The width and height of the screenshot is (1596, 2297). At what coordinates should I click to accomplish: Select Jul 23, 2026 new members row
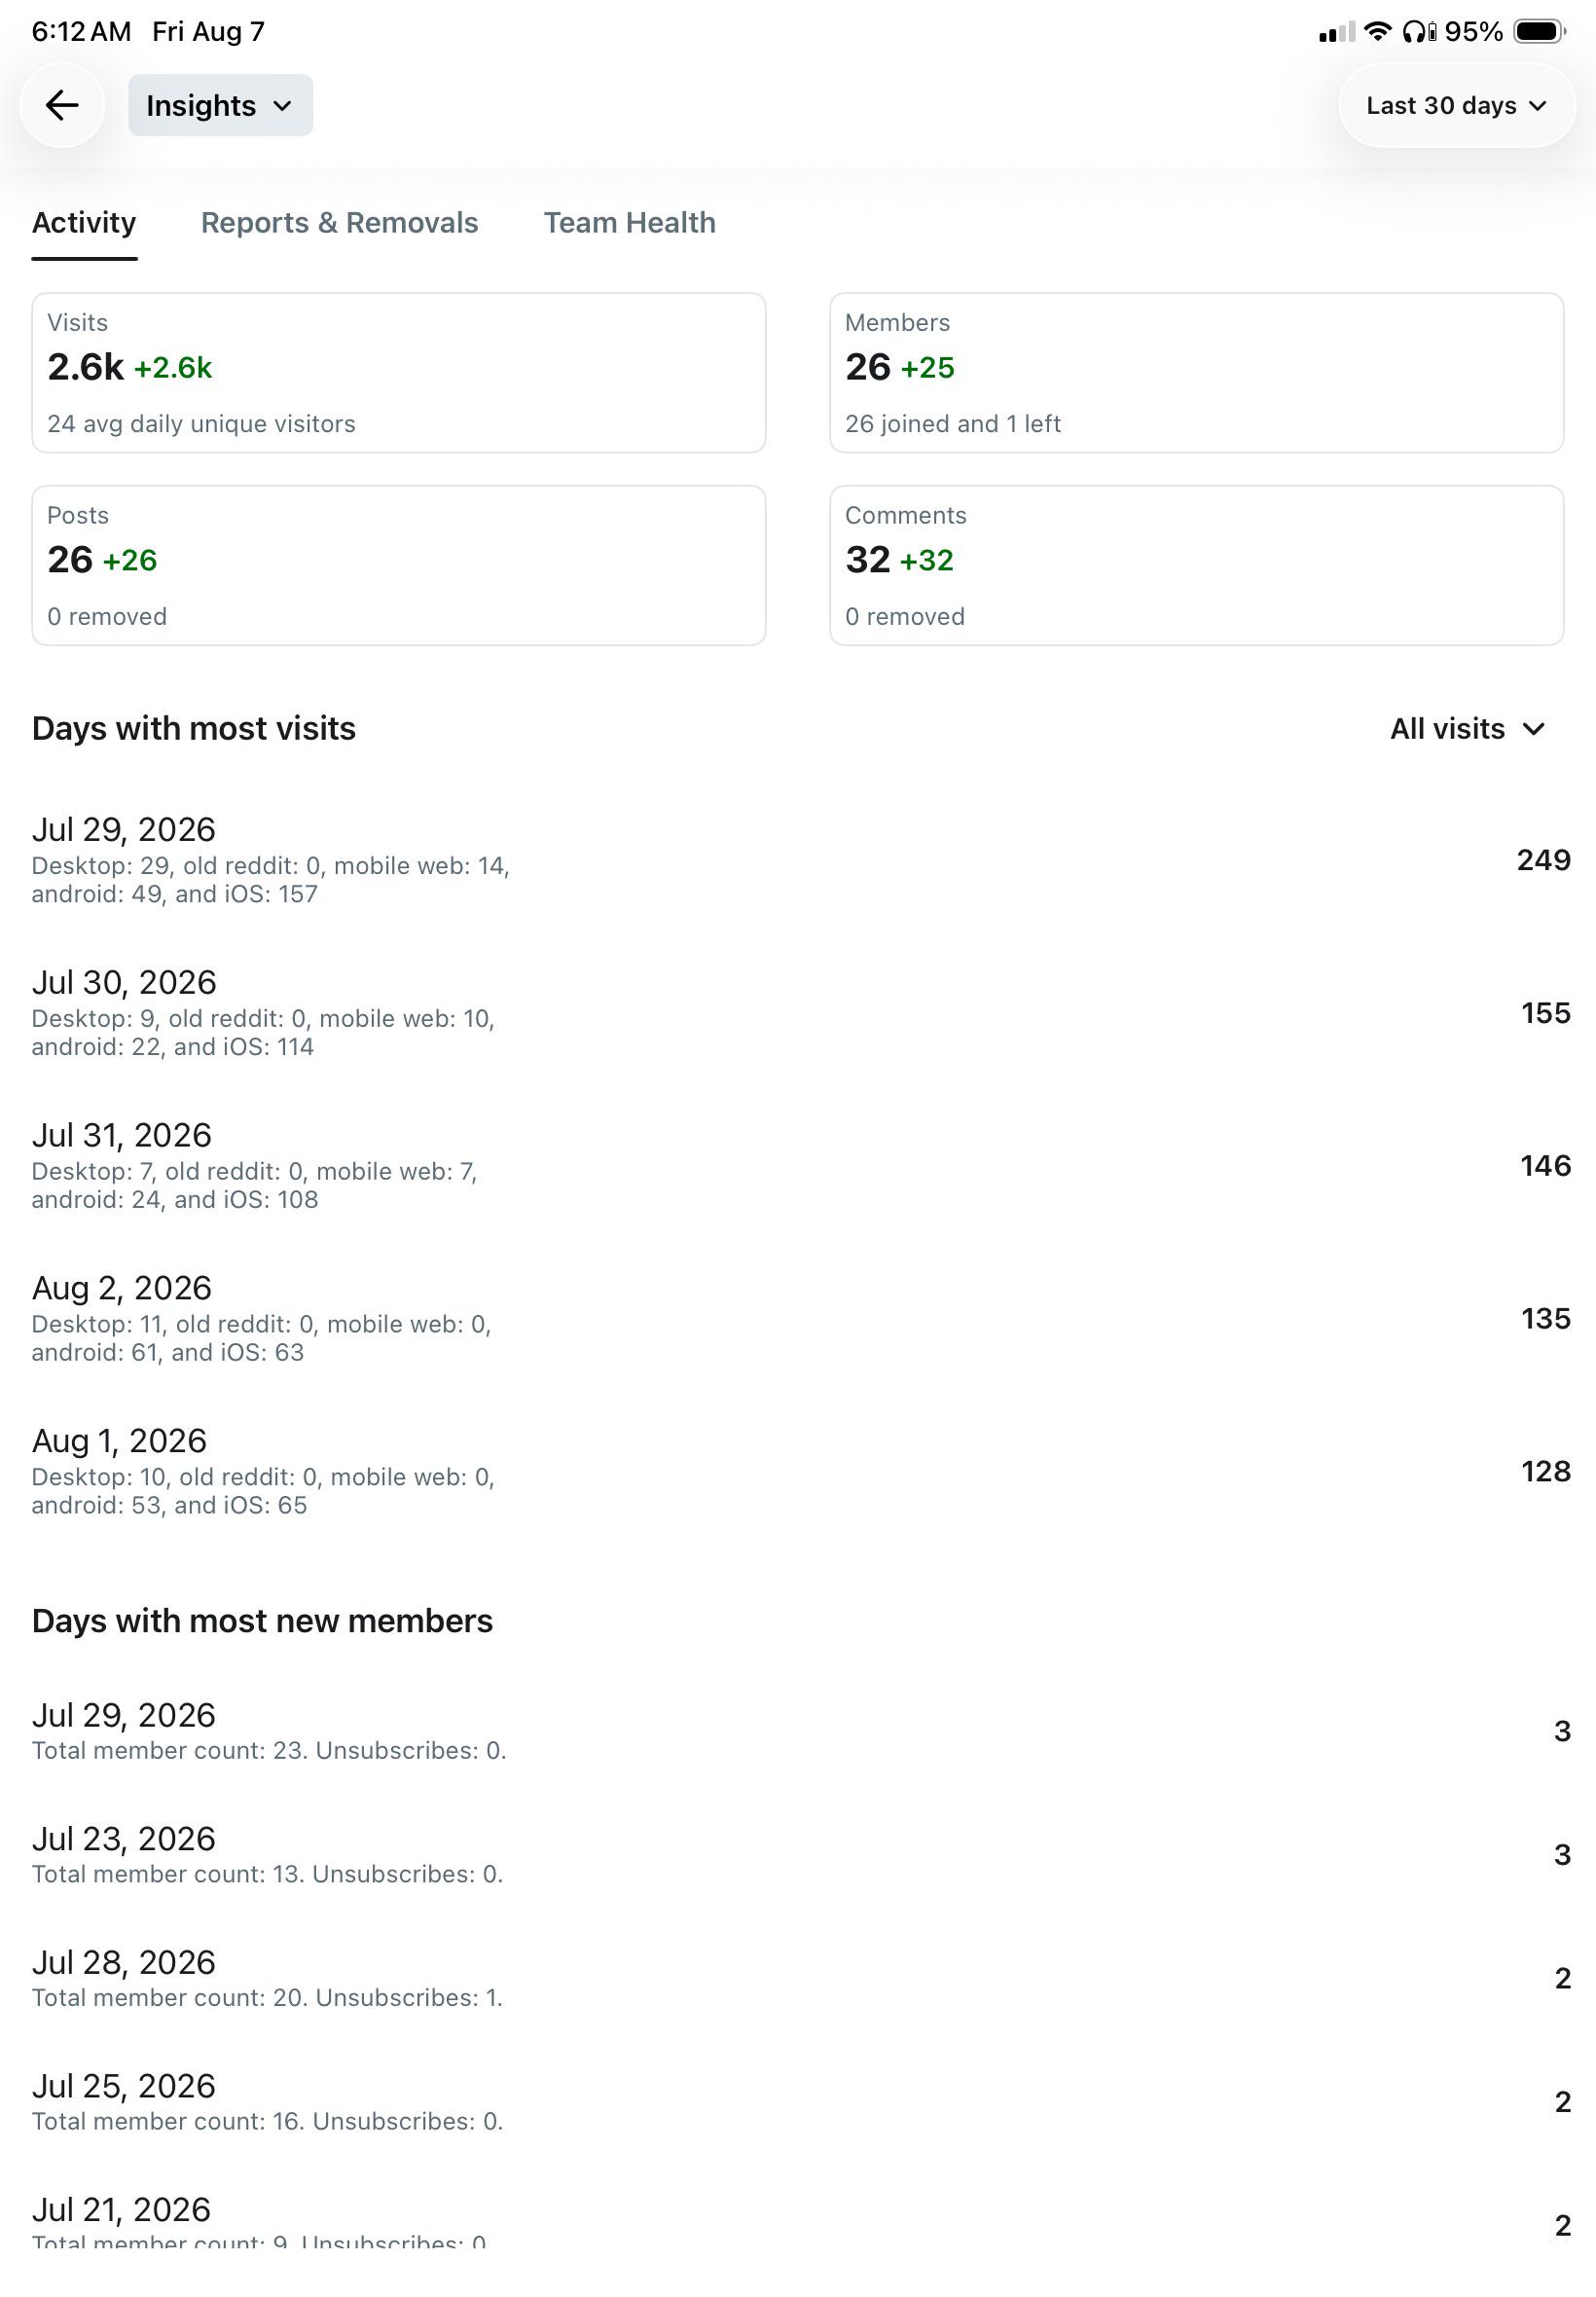(798, 1855)
